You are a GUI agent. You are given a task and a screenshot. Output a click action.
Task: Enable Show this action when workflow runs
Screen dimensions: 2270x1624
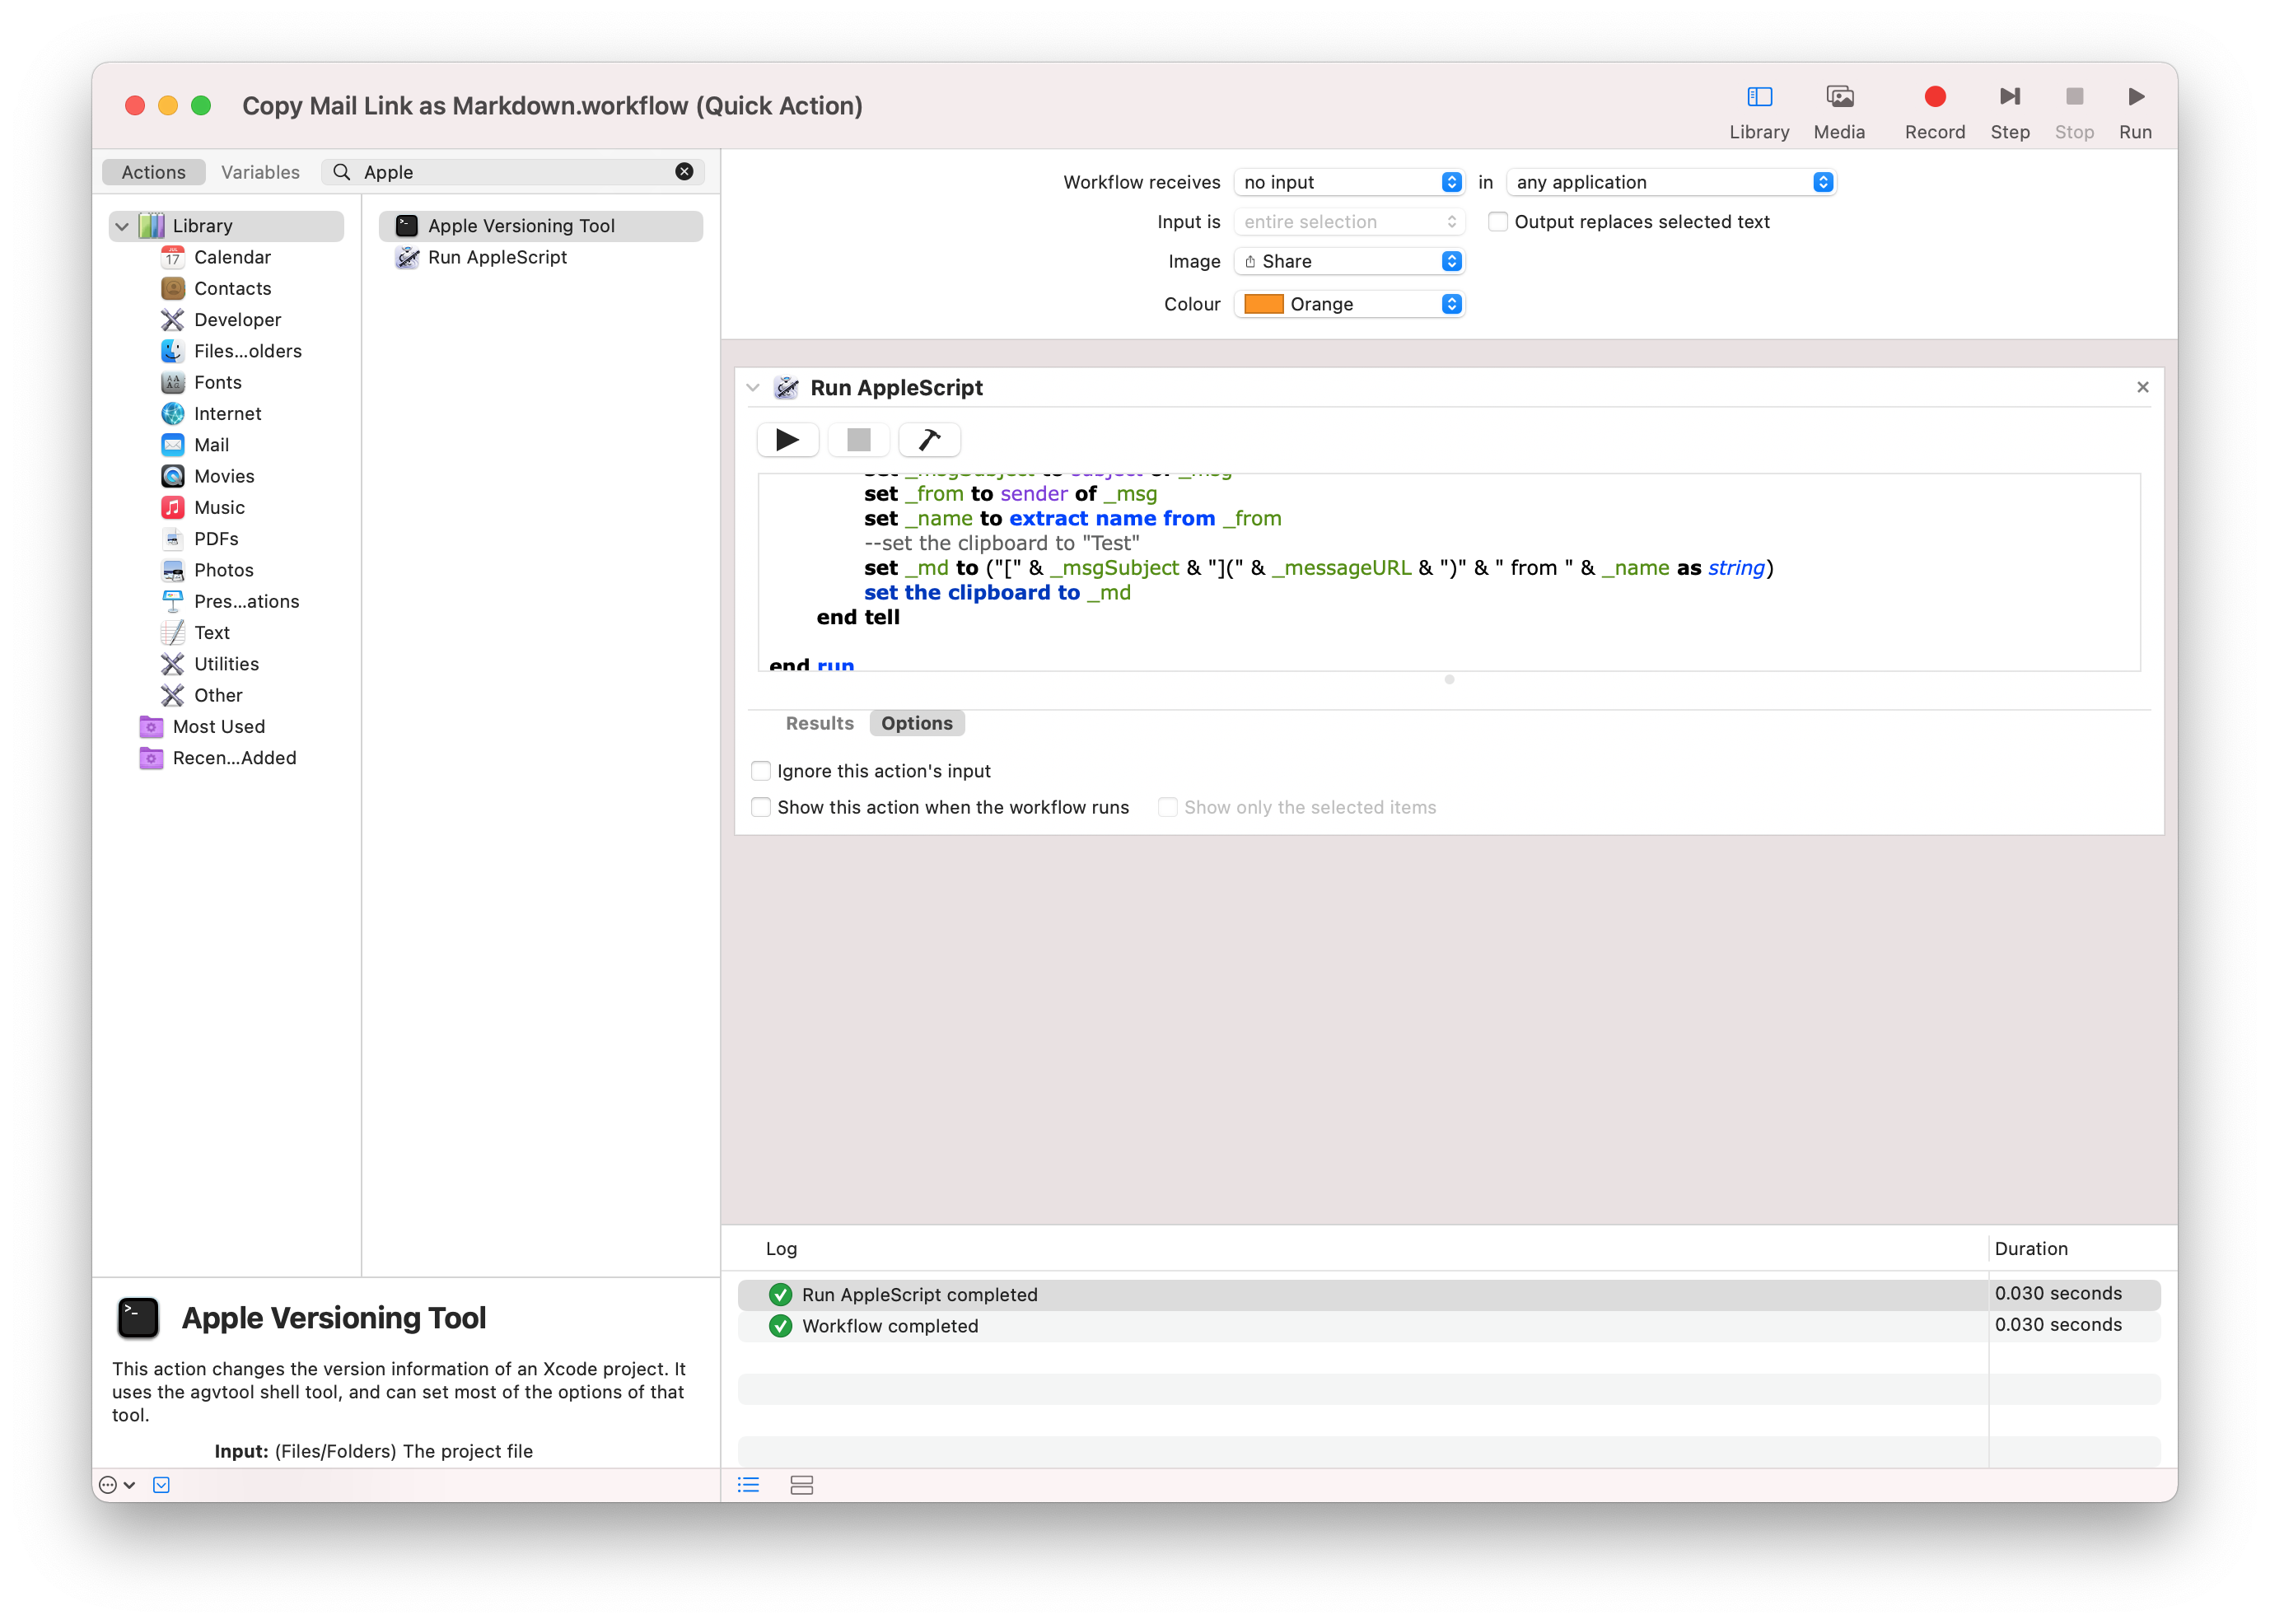(x=761, y=807)
